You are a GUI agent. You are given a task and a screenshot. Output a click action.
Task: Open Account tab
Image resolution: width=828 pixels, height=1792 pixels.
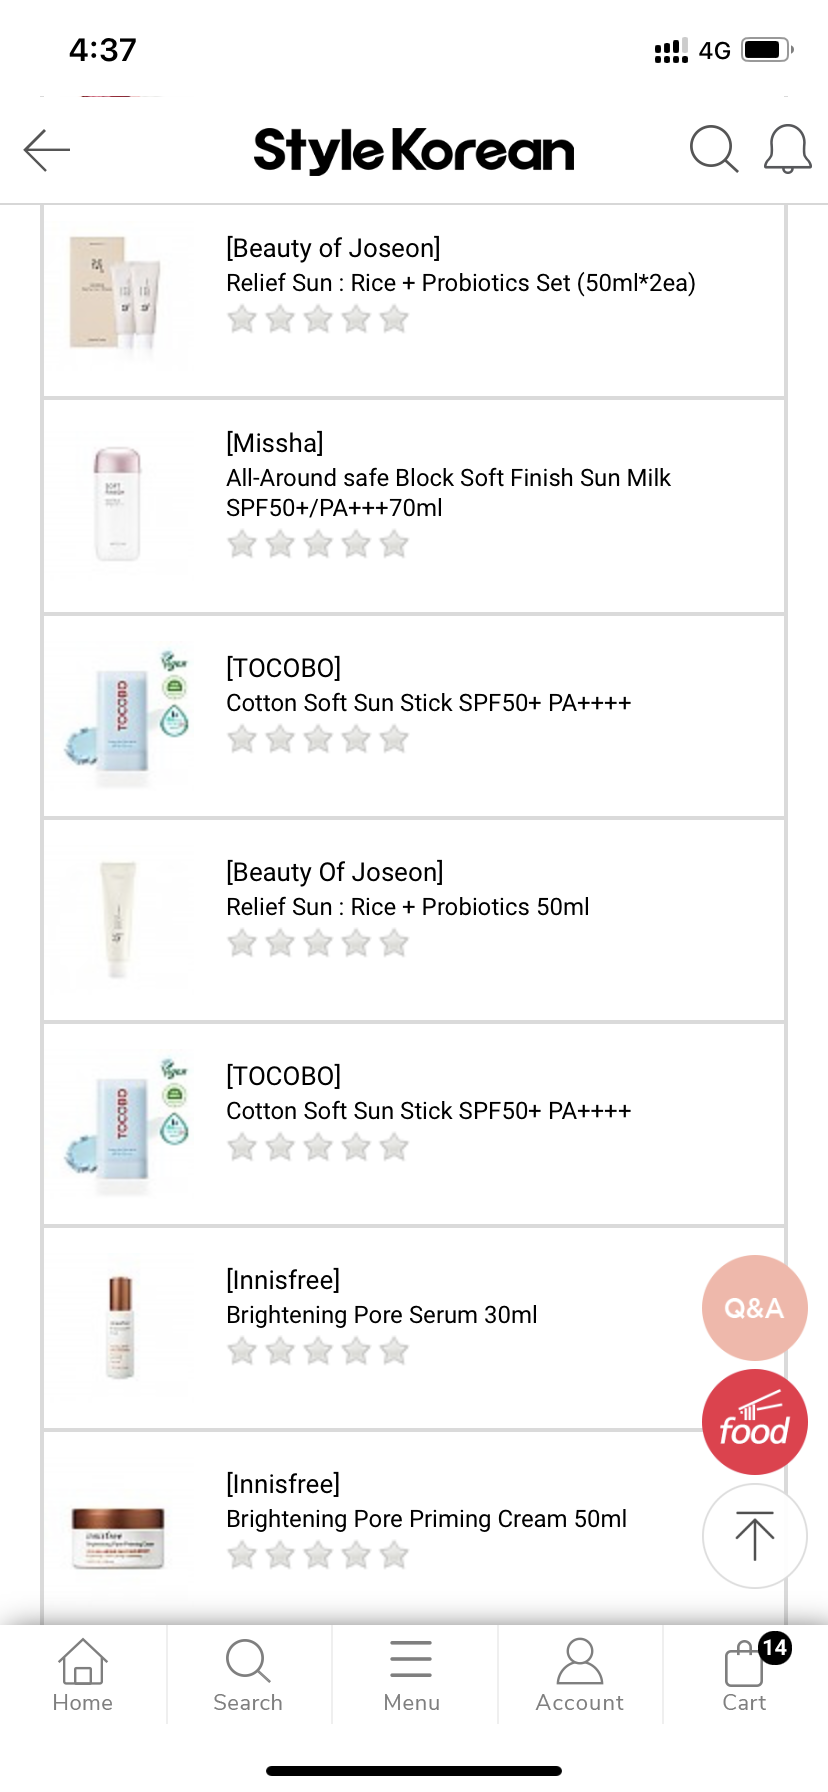[x=579, y=1675]
